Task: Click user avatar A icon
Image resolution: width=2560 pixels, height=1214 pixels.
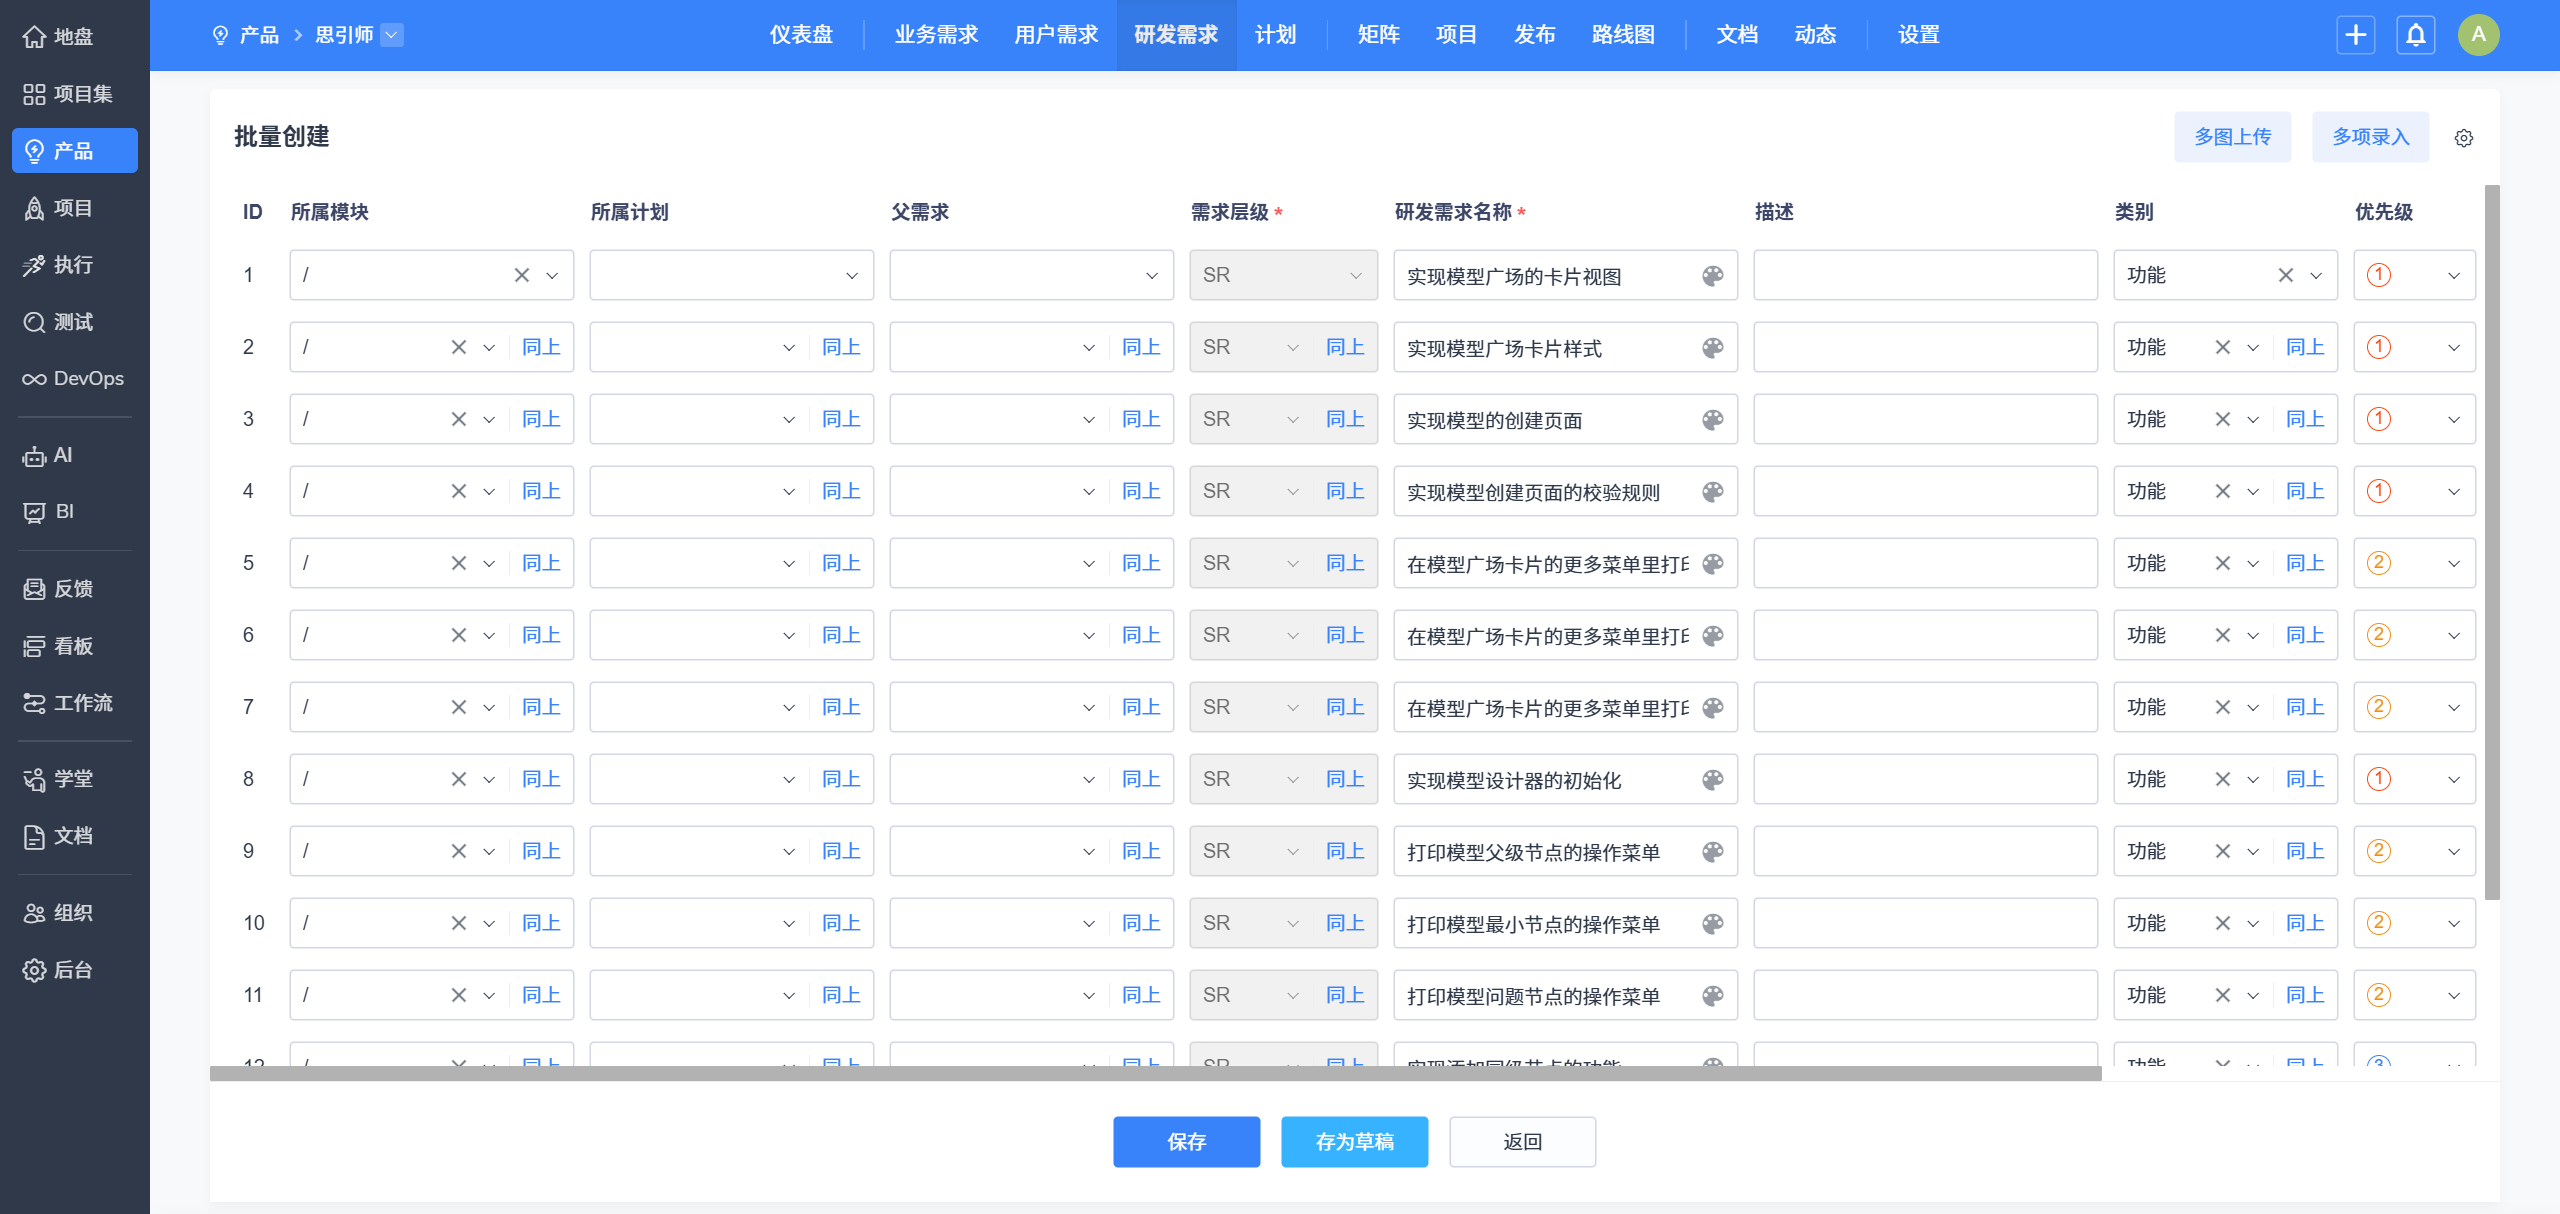Action: click(2478, 35)
